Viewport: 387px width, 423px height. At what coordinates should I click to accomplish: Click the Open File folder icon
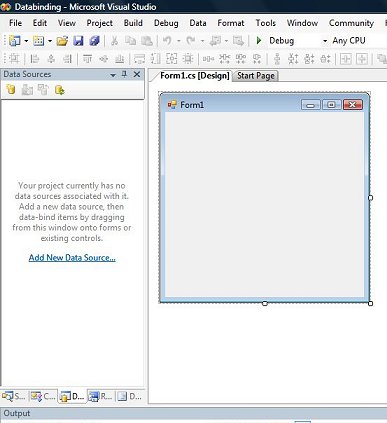[x=62, y=41]
